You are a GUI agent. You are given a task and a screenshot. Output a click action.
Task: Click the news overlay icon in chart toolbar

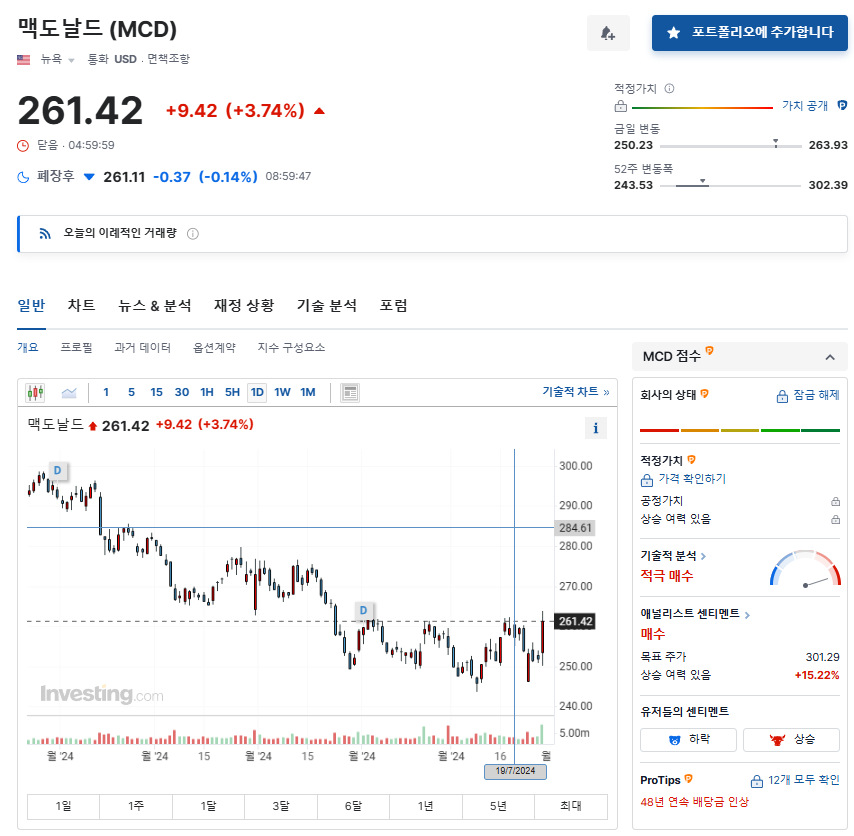tap(350, 392)
